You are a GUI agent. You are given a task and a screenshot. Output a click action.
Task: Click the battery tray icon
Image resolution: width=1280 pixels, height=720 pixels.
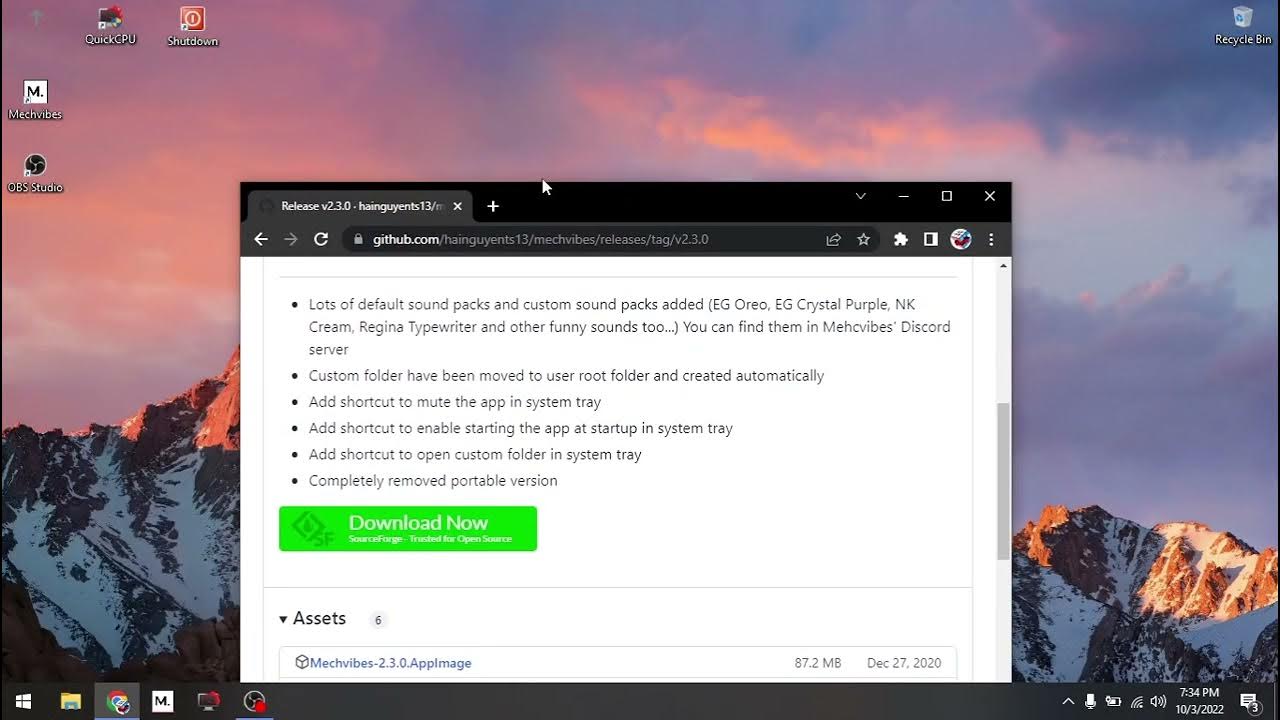pyautogui.click(x=1113, y=701)
